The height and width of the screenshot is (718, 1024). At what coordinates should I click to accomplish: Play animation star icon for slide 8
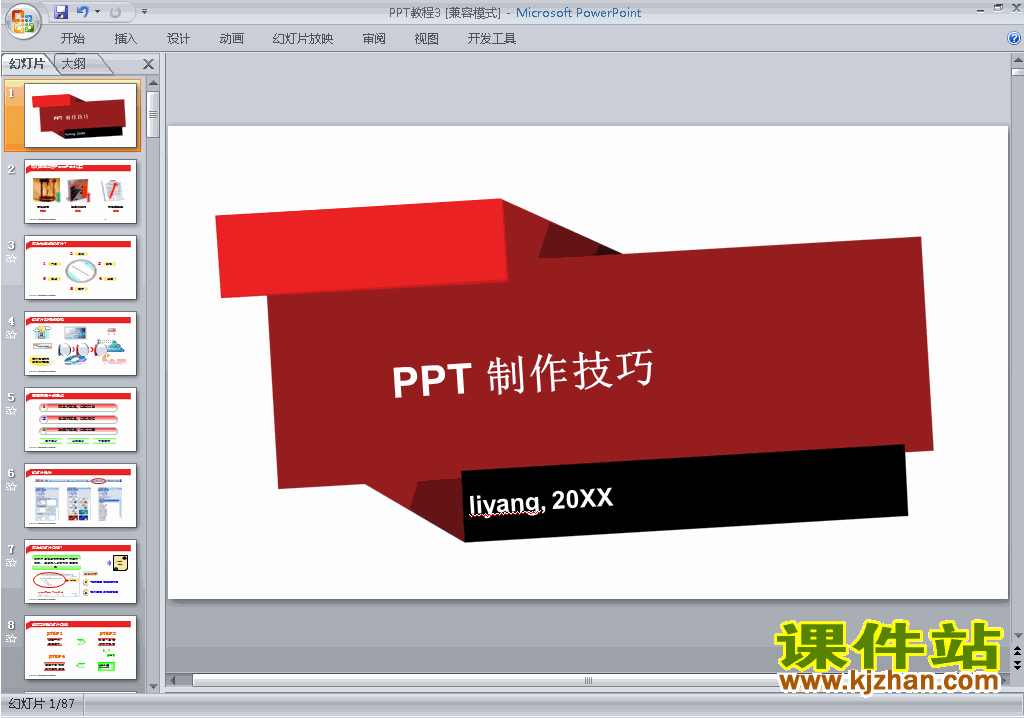11,639
